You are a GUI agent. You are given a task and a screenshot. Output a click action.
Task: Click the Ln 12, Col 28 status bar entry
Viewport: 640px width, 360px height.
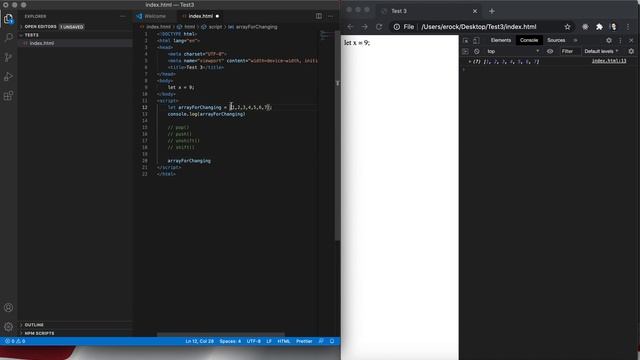click(x=199, y=341)
